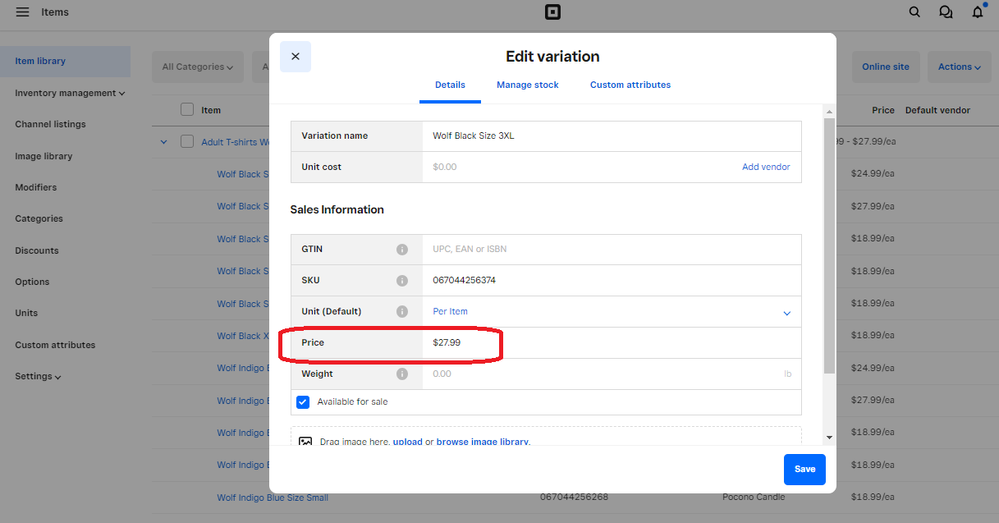Check the Adult T-shirts row checkbox
This screenshot has height=523, width=999.
point(187,142)
